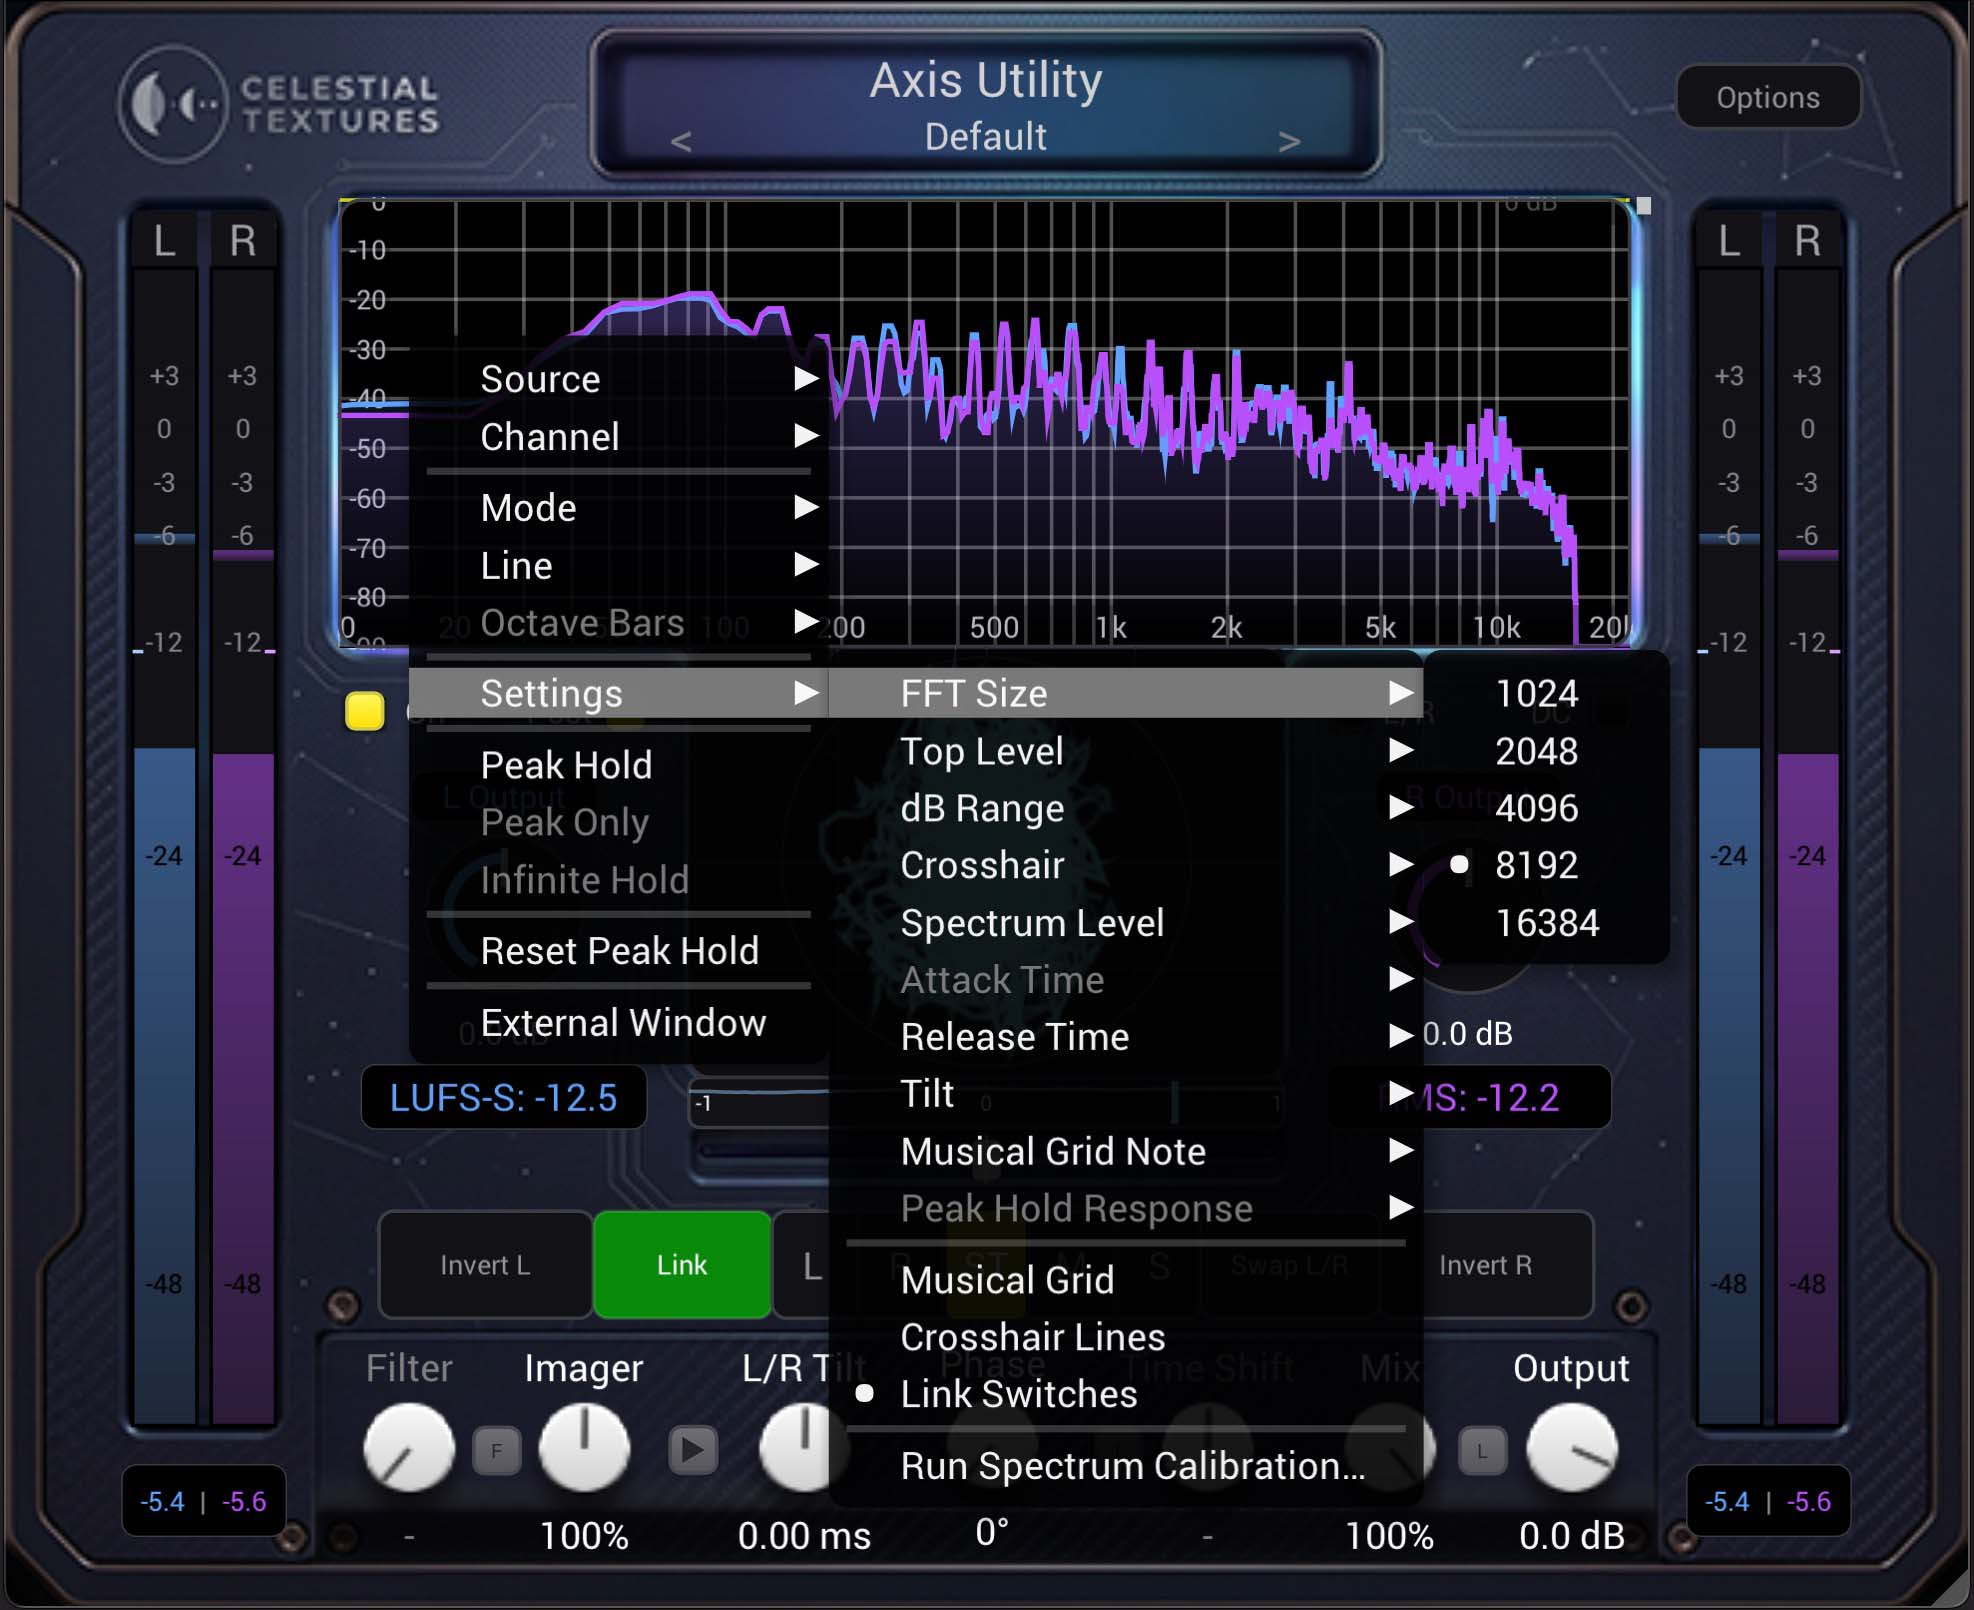
Task: Open Musical Grid Note submenu
Action: pos(1126,1152)
